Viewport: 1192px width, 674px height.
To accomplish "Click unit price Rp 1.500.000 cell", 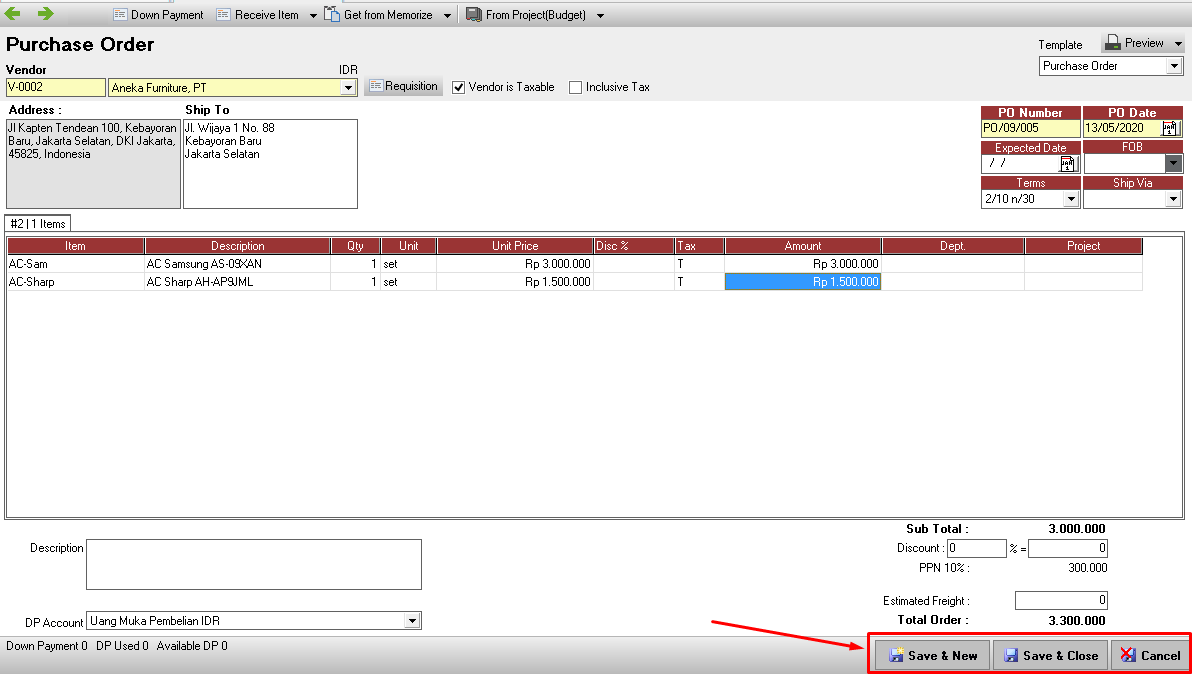I will [x=515, y=282].
